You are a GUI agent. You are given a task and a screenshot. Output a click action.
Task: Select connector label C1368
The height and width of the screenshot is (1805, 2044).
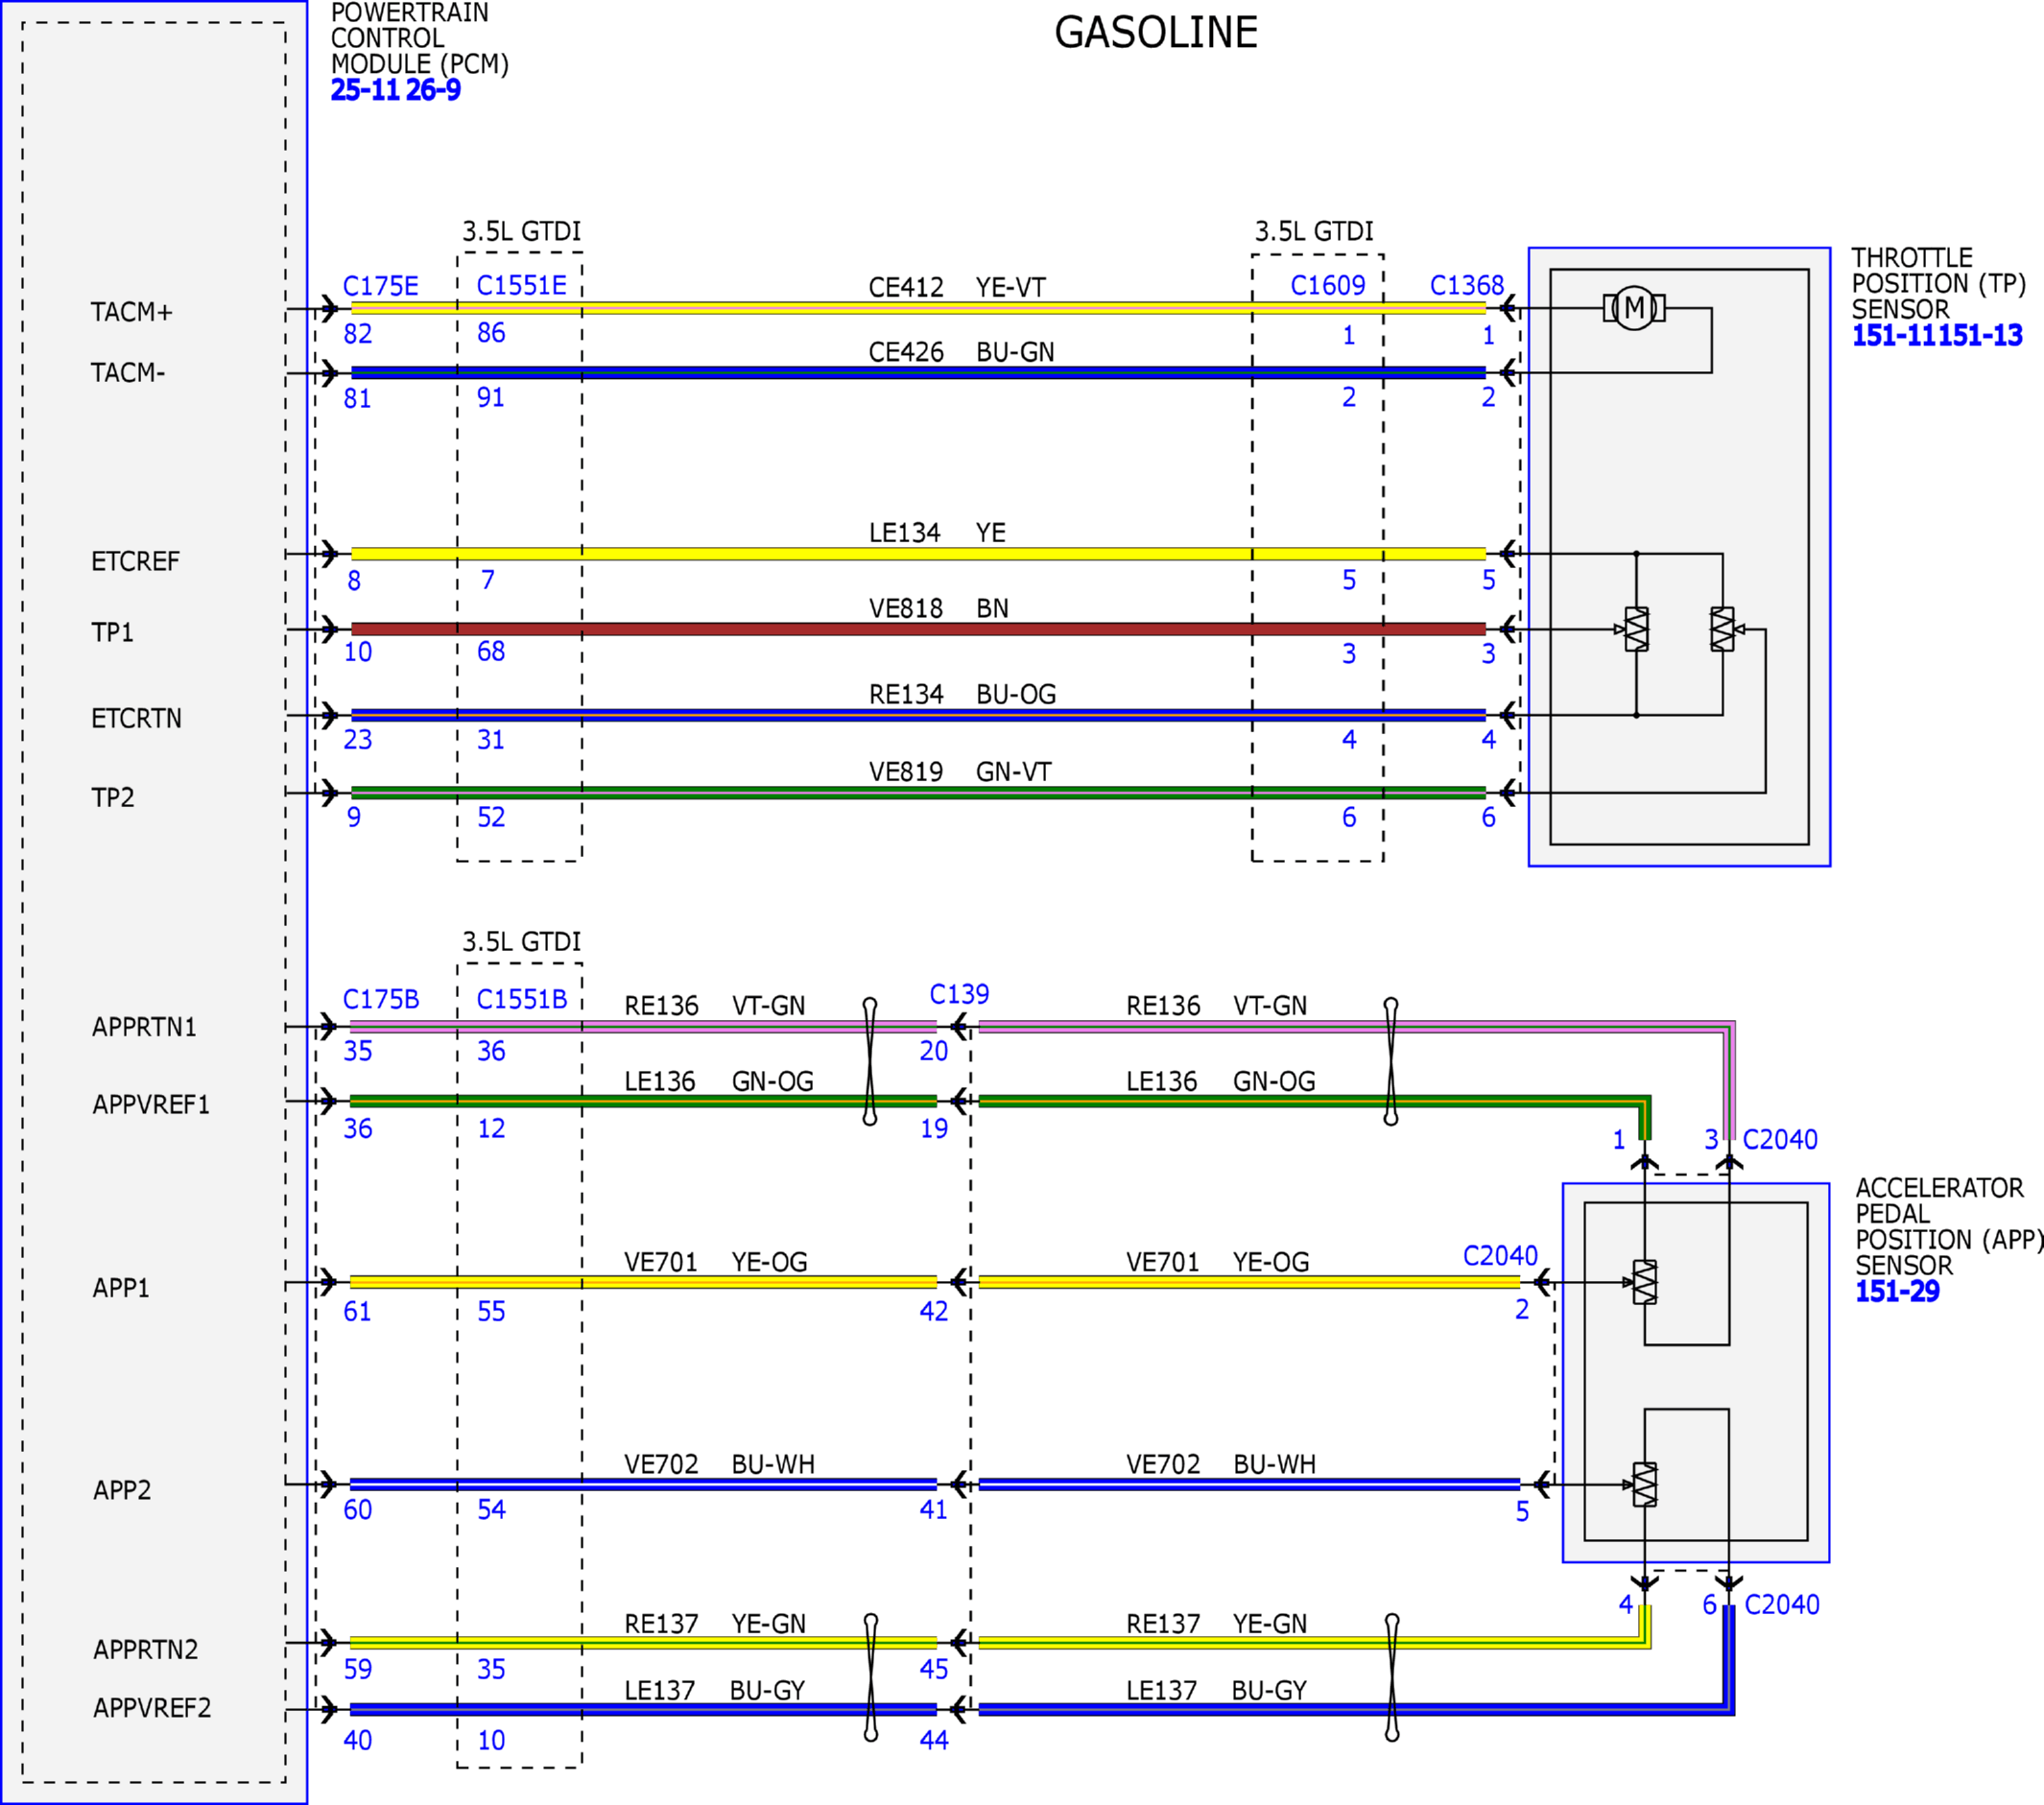pos(1466,285)
